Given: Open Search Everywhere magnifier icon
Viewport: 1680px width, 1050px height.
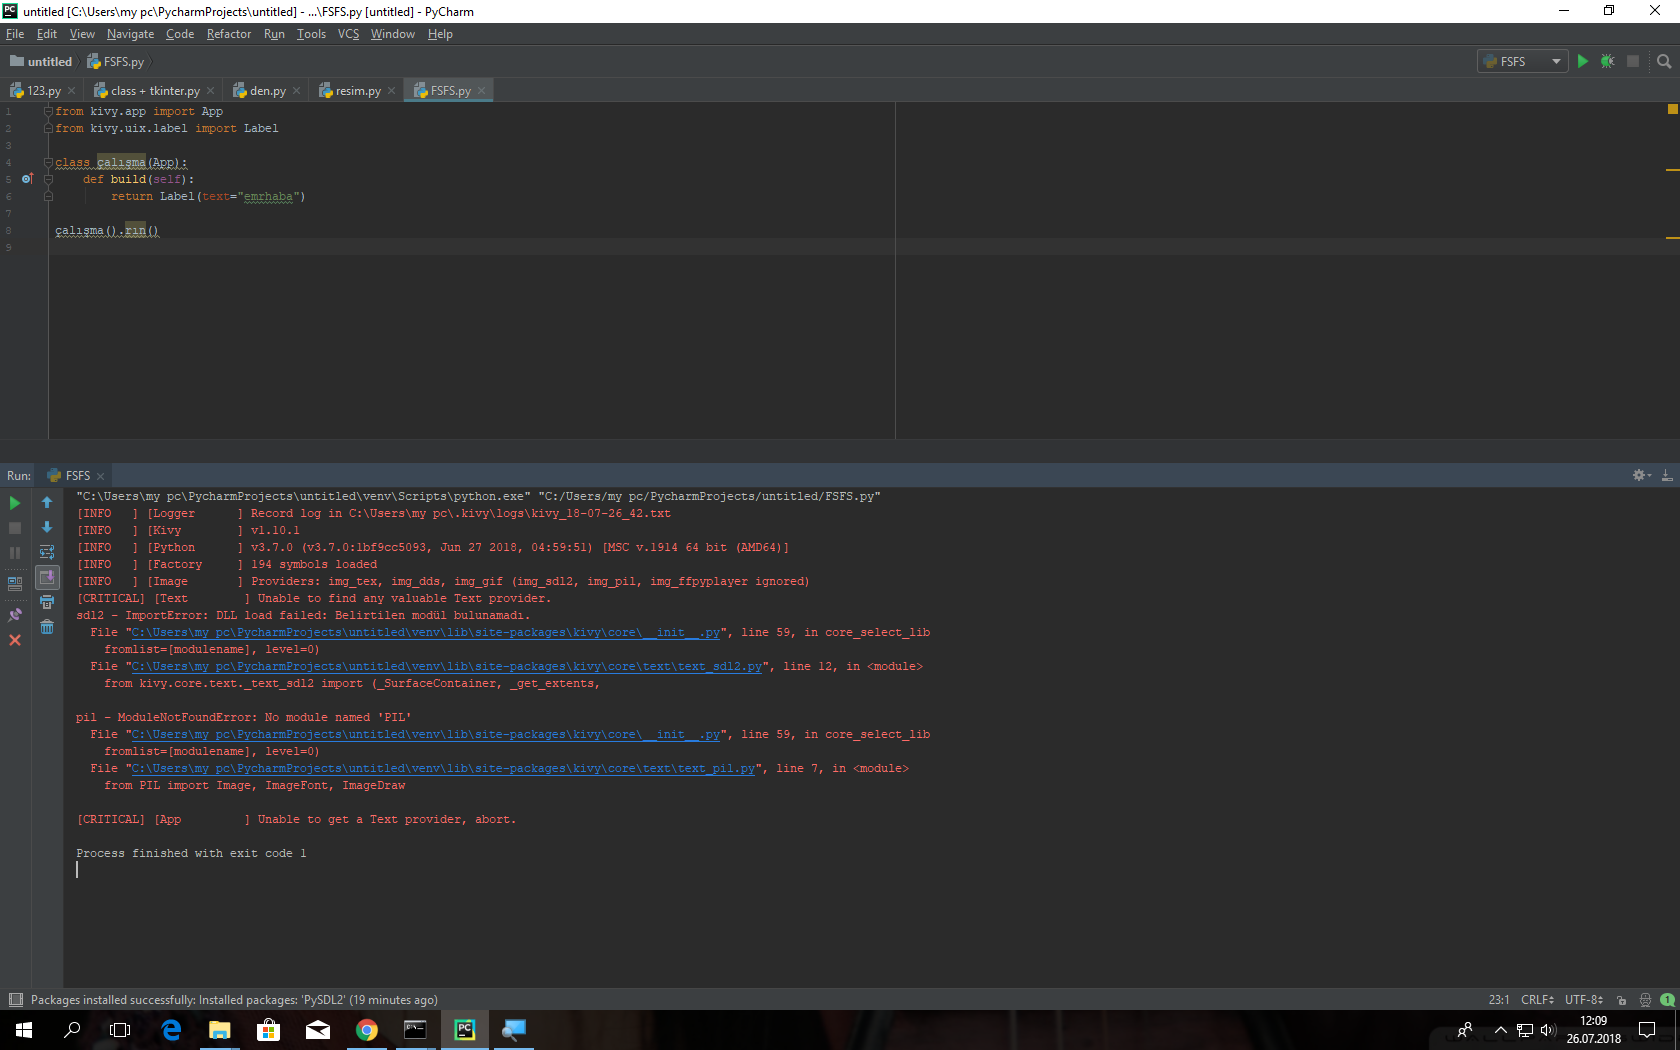Looking at the screenshot, I should click(1664, 62).
